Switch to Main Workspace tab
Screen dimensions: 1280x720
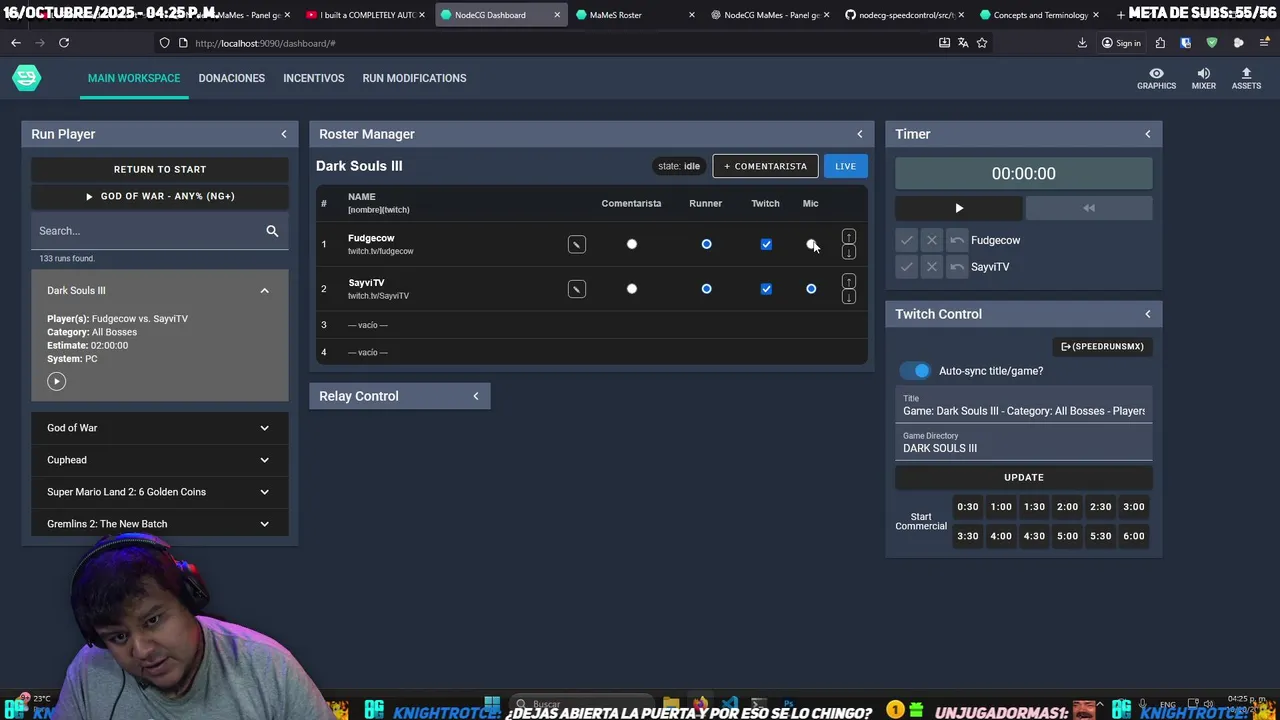(x=134, y=78)
